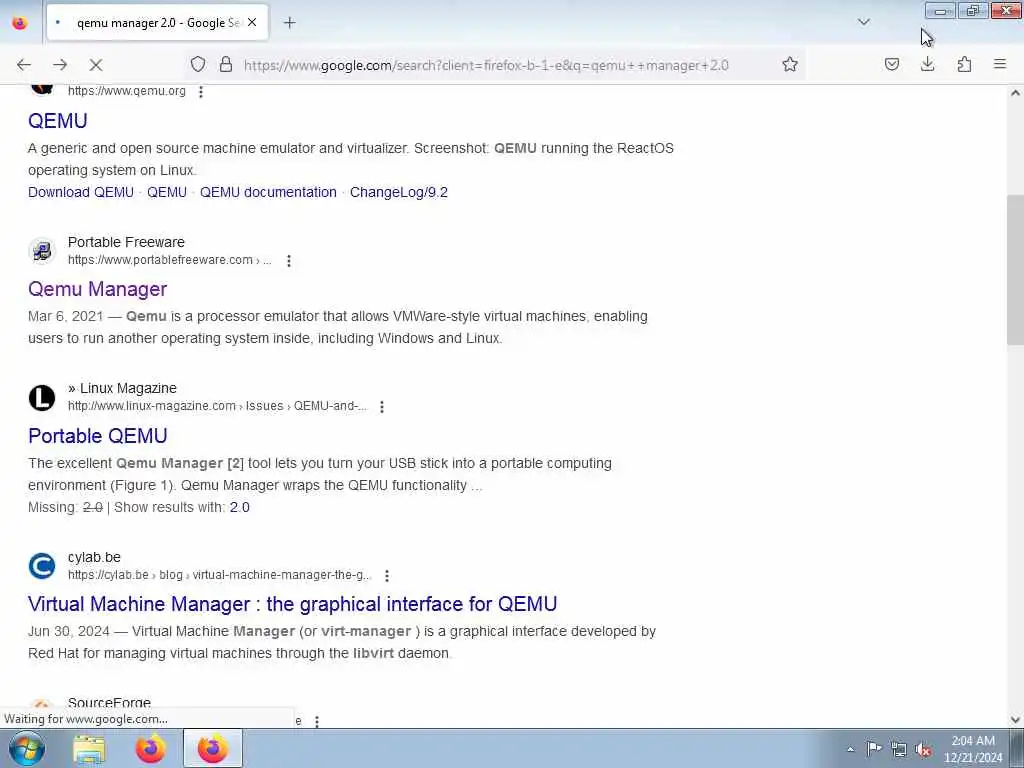Image resolution: width=1024 pixels, height=768 pixels.
Task: Click the SourceForge site name
Action: coord(109,703)
